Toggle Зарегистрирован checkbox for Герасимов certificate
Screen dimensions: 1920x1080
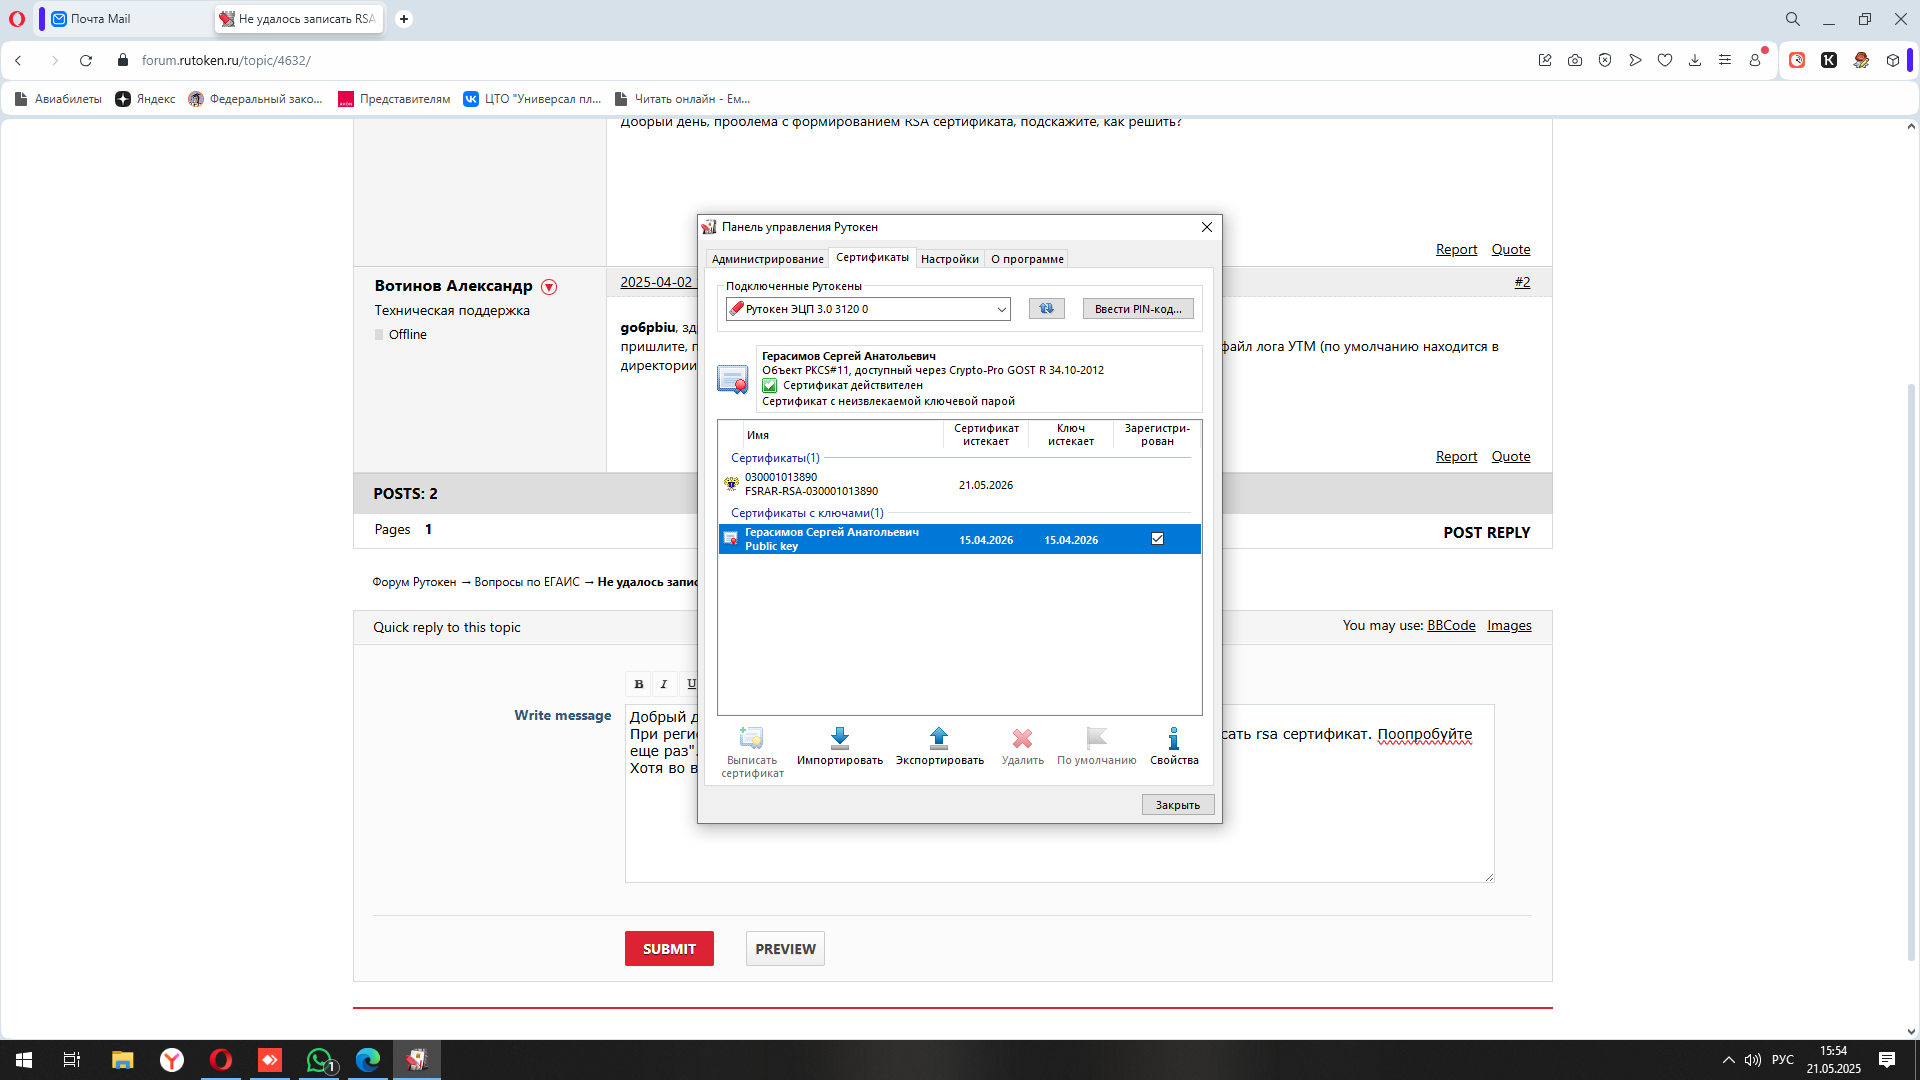tap(1157, 539)
